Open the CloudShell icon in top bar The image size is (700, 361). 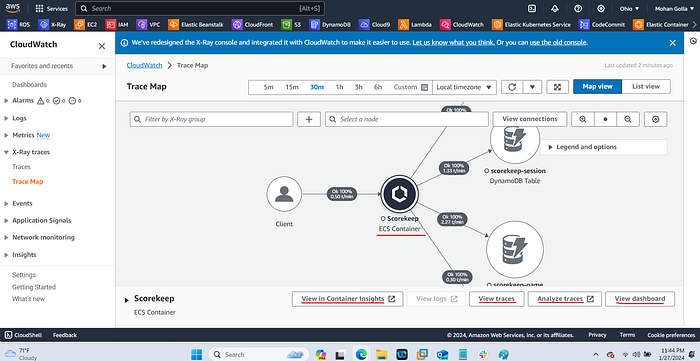(532, 8)
